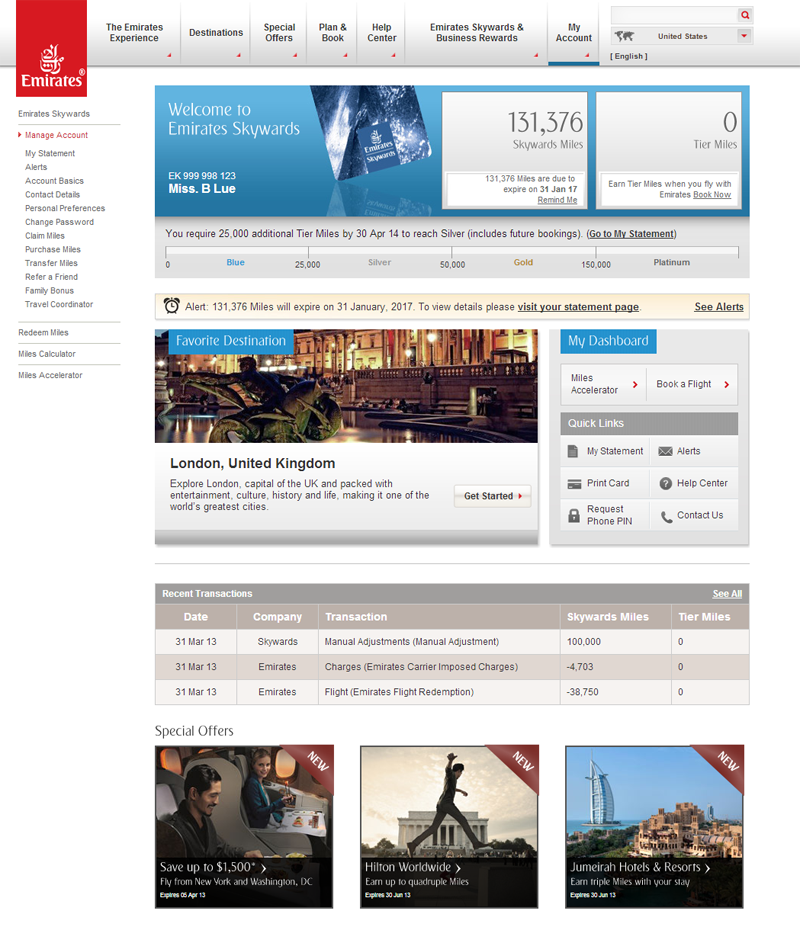Click the Alerts envelope icon
This screenshot has height=930, width=800.
click(x=665, y=451)
